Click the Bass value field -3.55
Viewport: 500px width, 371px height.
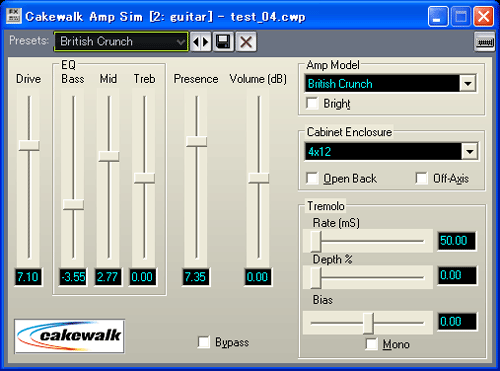73,277
